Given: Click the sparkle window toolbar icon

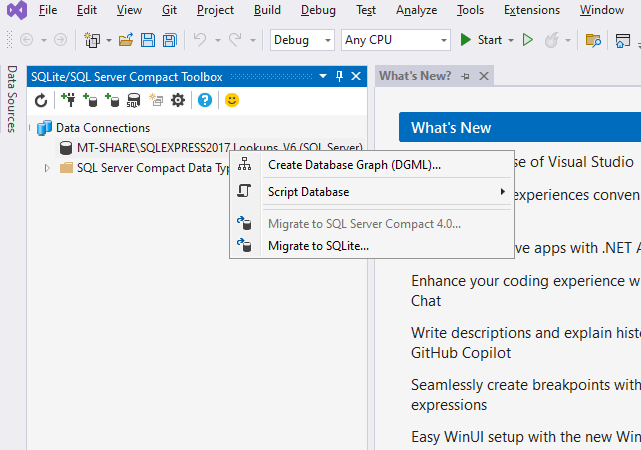Looking at the screenshot, I should point(156,100).
